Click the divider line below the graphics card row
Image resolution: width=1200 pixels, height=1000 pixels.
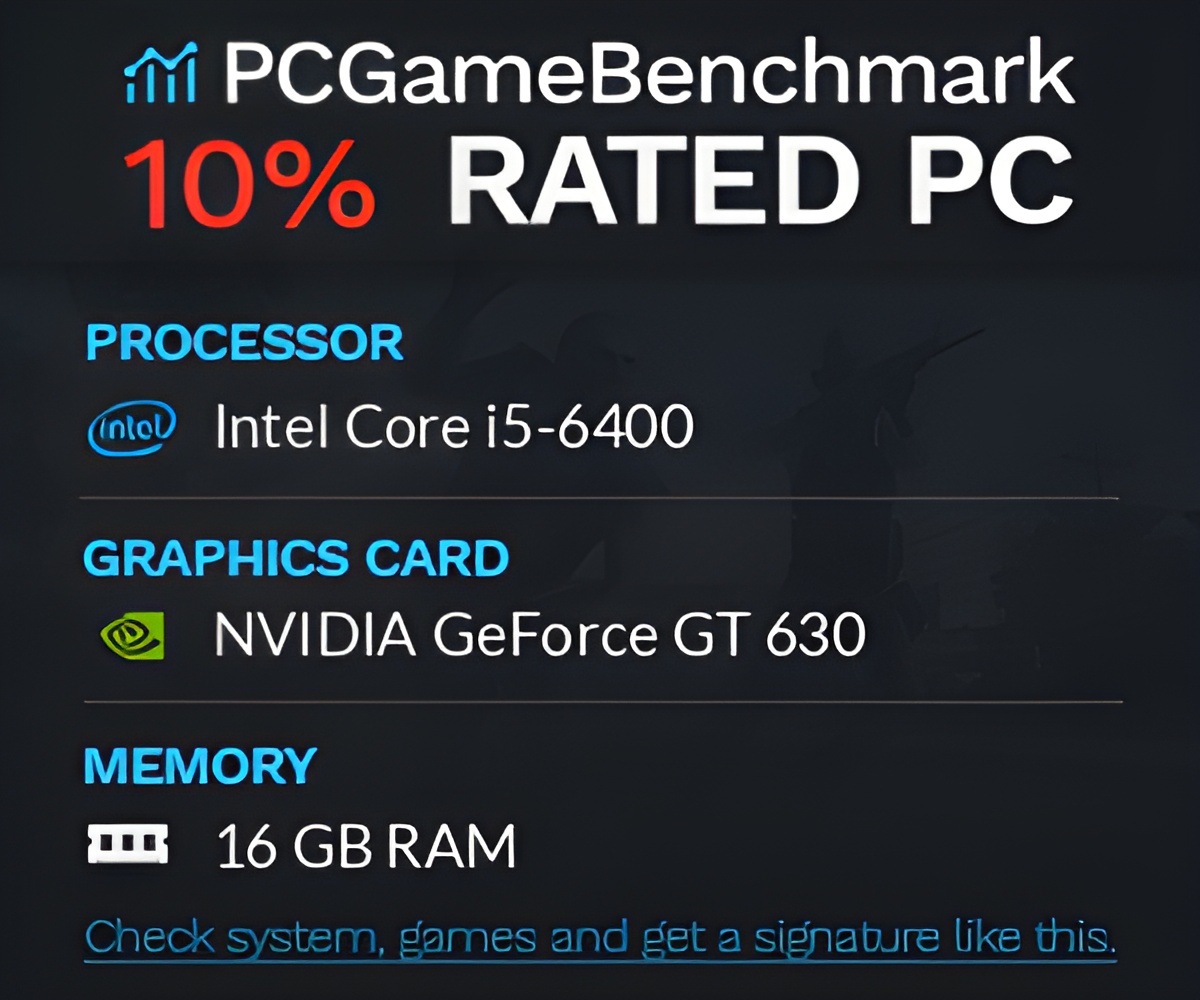(600, 702)
